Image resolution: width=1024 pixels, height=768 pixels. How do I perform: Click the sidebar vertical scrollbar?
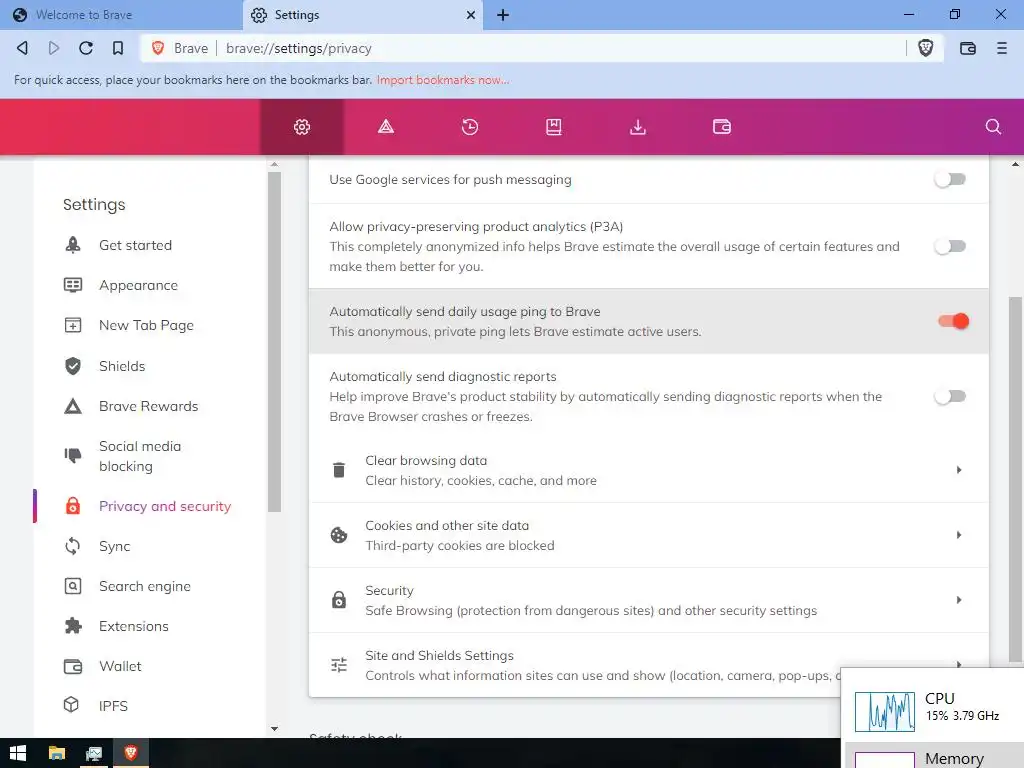(274, 342)
